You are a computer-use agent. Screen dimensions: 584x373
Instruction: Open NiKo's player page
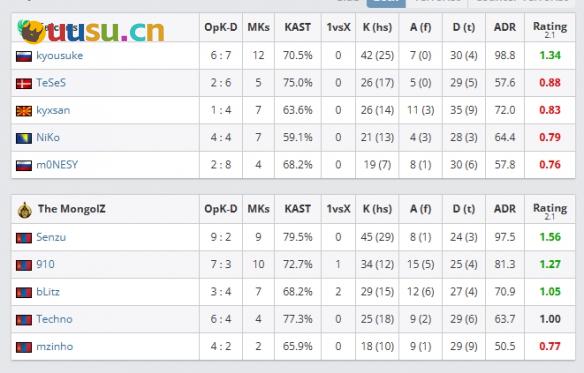[48, 137]
